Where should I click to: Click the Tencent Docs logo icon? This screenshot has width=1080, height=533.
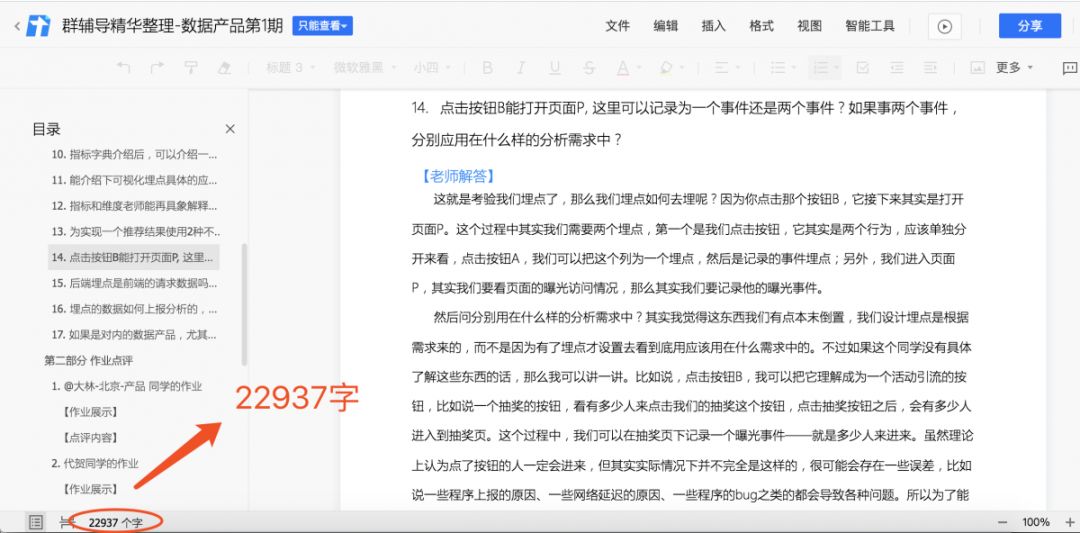[39, 26]
